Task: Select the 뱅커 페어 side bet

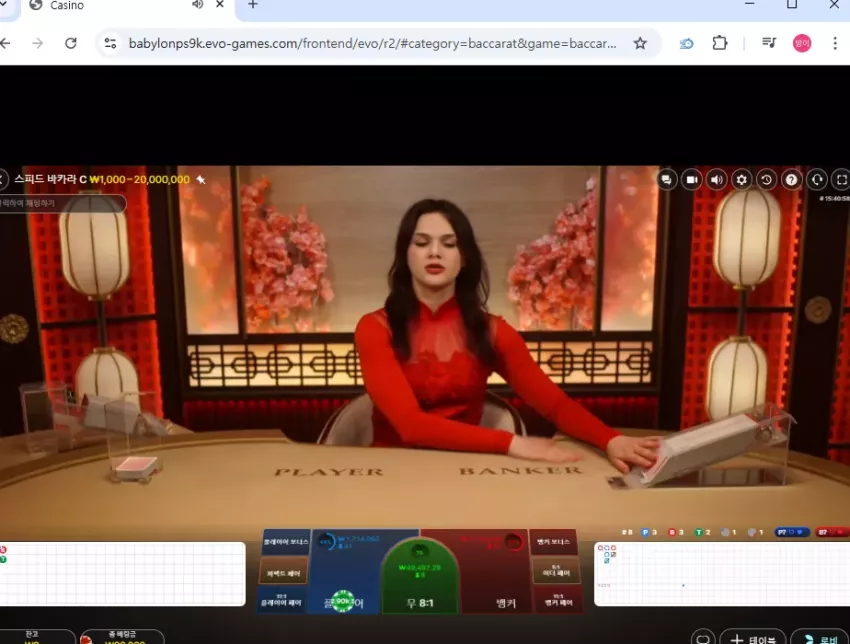Action: tap(559, 600)
